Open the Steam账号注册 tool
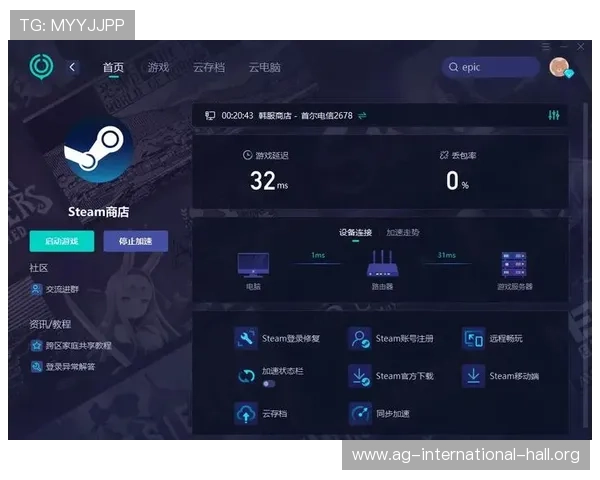The height and width of the screenshot is (480, 600). click(391, 339)
